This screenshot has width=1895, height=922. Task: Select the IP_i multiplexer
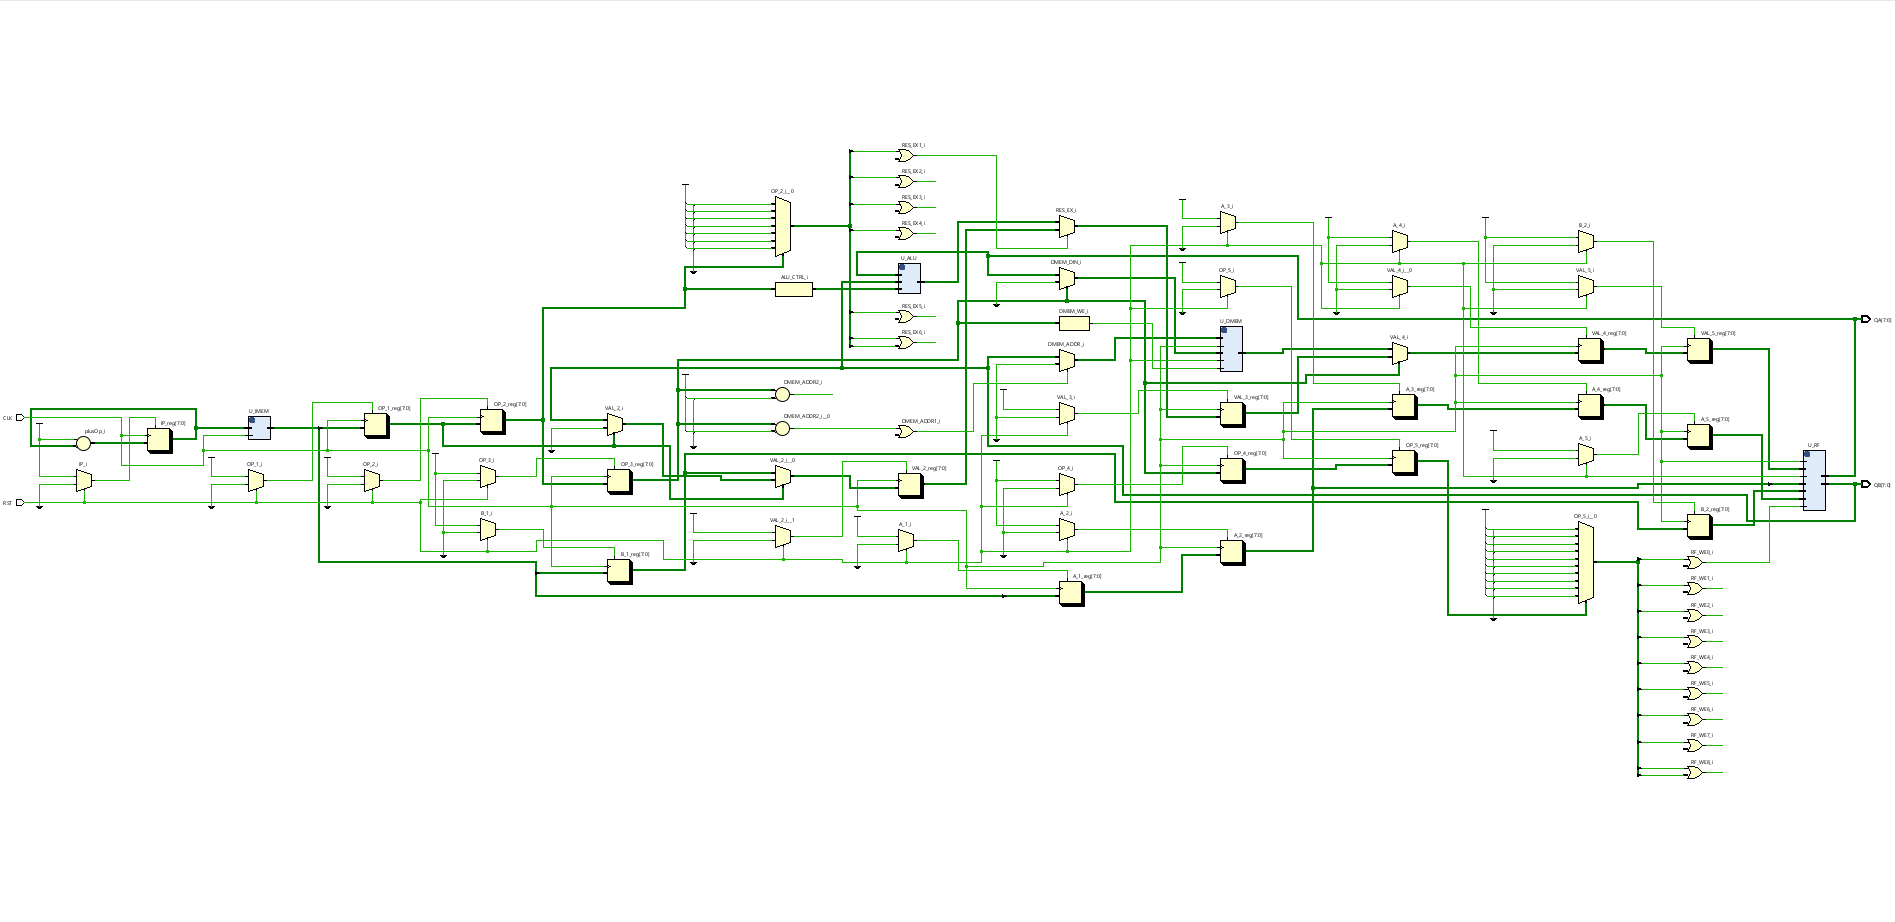point(84,481)
